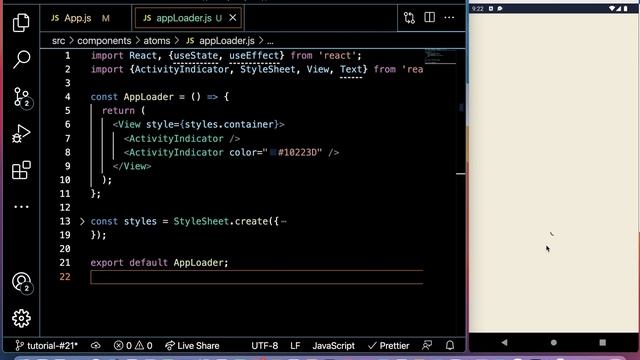Click the feedback icon in status bar
This screenshot has width=640, height=360.
point(427,346)
